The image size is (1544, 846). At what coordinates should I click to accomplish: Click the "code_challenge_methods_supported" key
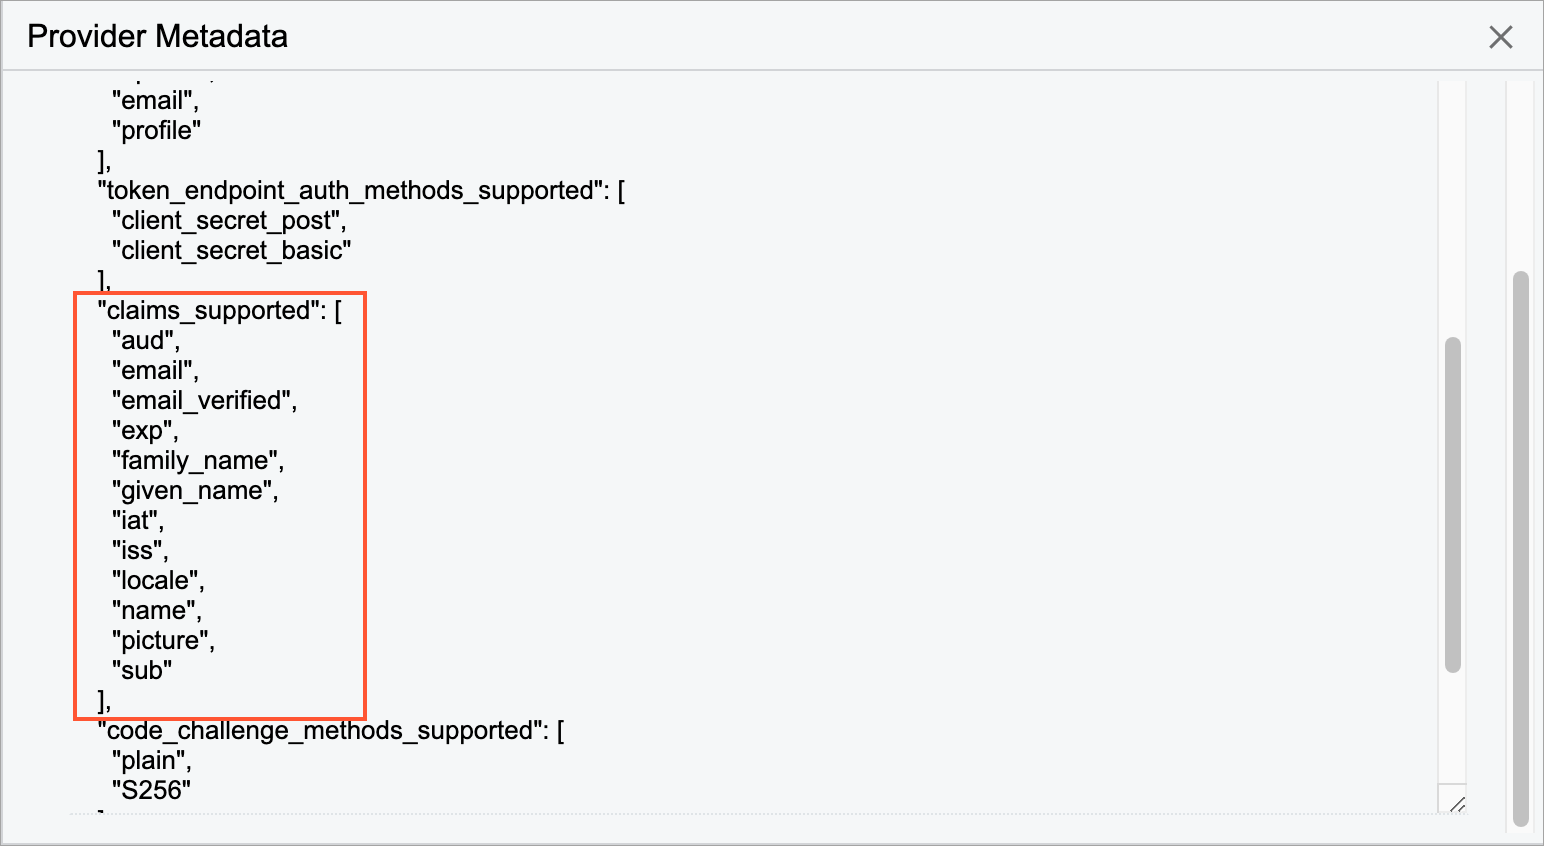pyautogui.click(x=320, y=731)
